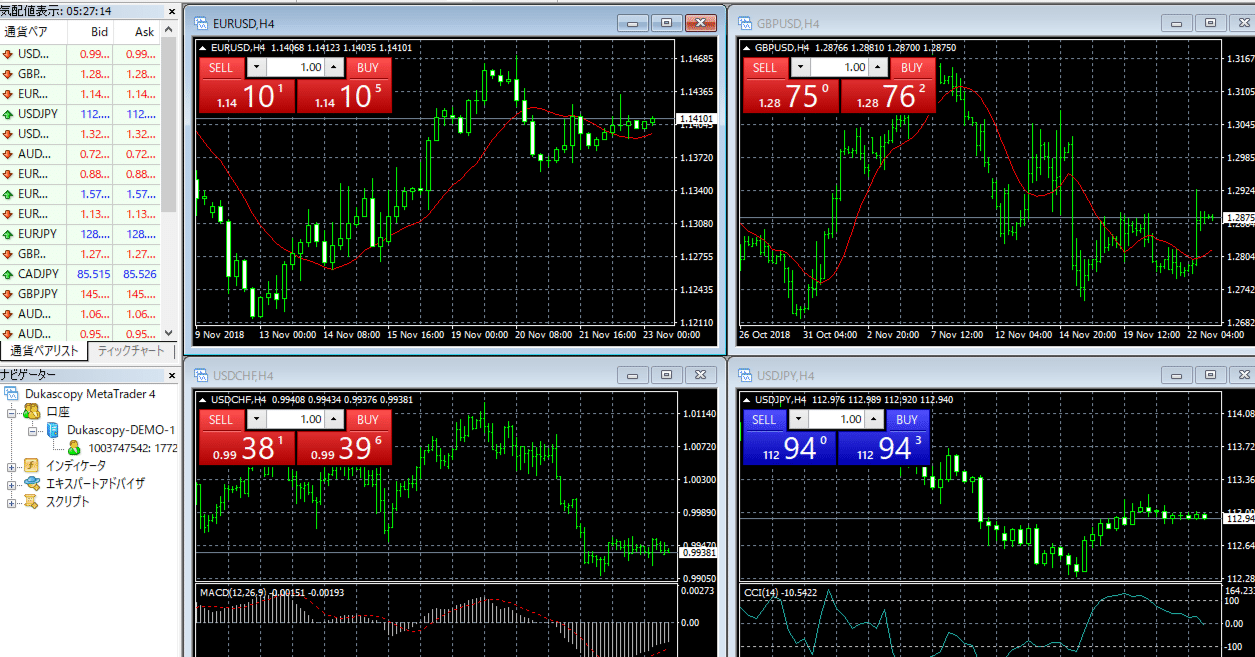Screen dimensions: 1255x657
Task: Close the 気配値表示 market watch panel
Action: coord(170,11)
